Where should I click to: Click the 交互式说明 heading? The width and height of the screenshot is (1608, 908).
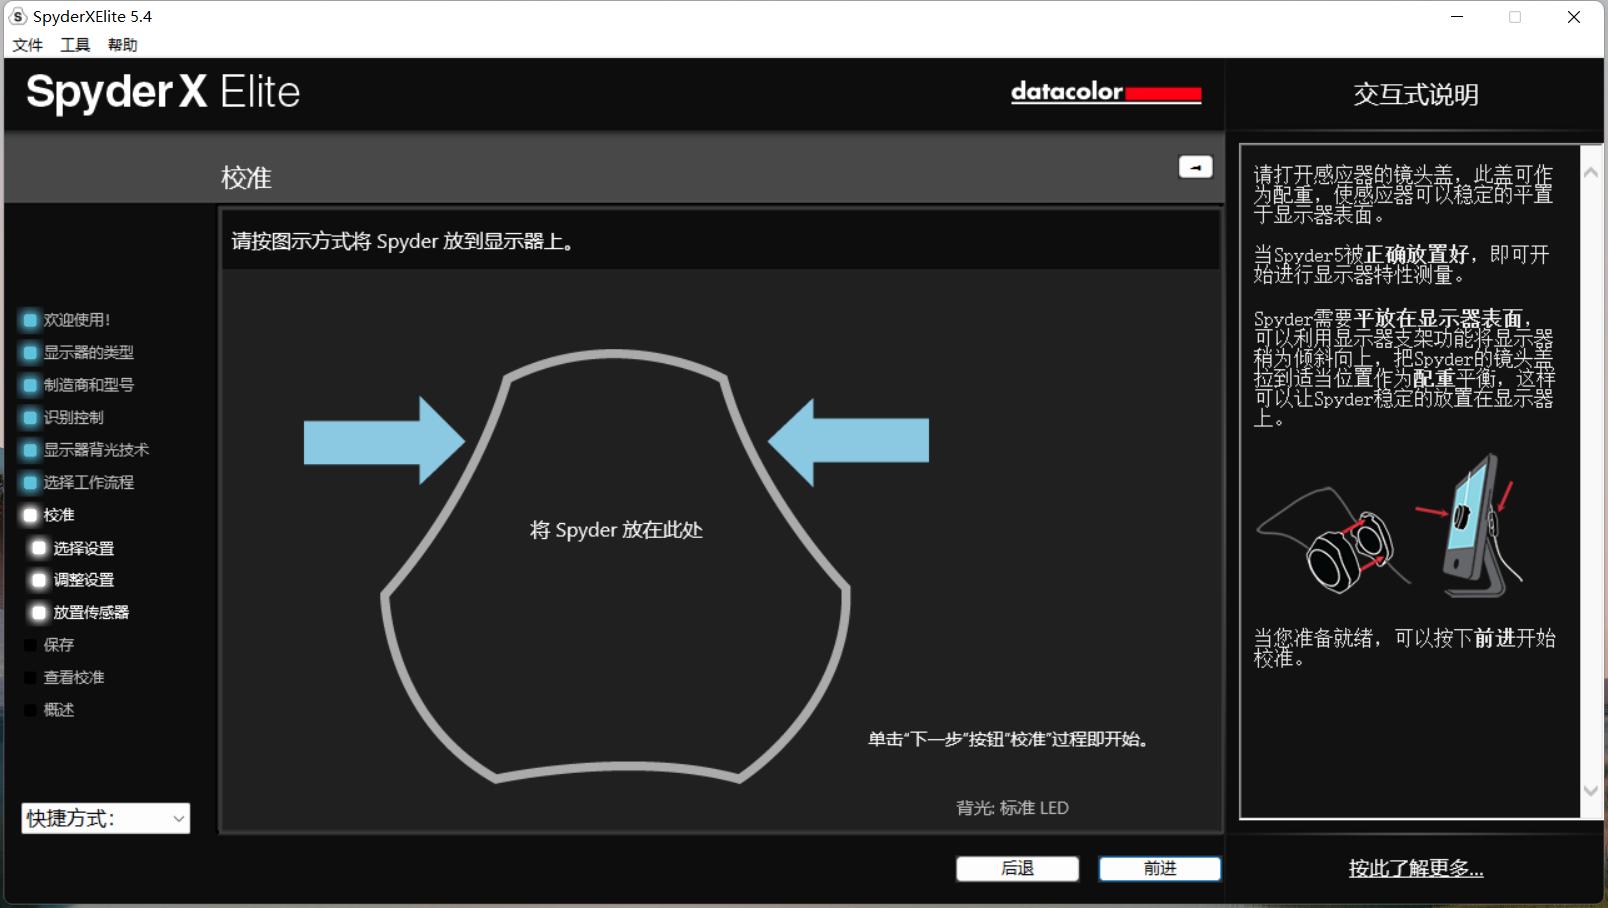coord(1415,95)
